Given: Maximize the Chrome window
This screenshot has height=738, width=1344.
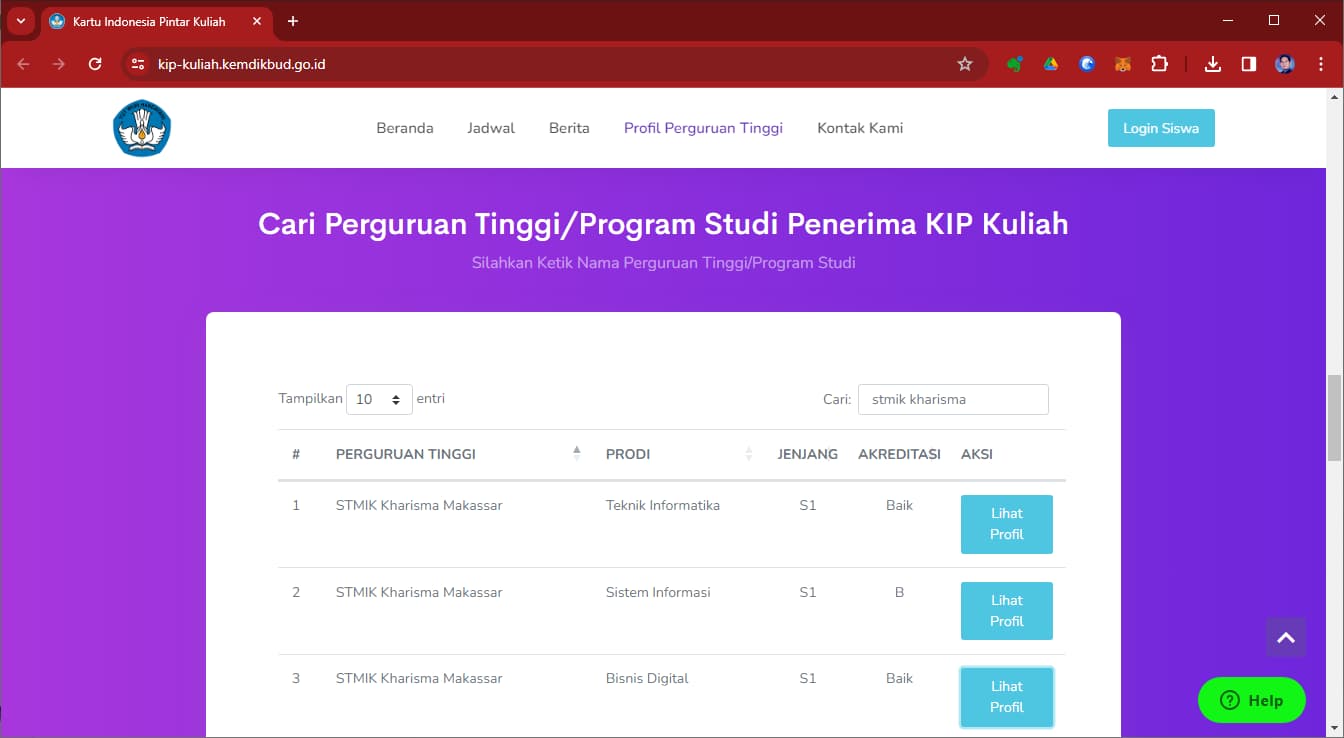Looking at the screenshot, I should (1274, 20).
